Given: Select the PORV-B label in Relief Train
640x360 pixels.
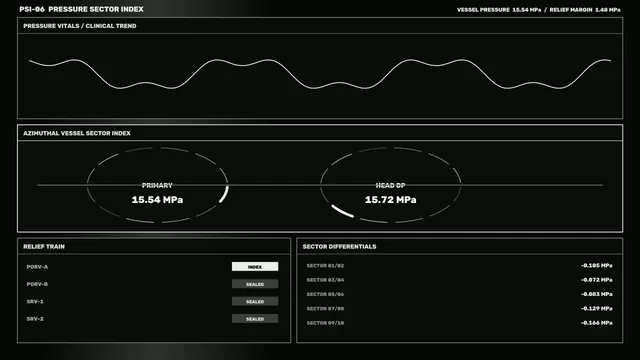Looking at the screenshot, I should pos(37,284).
